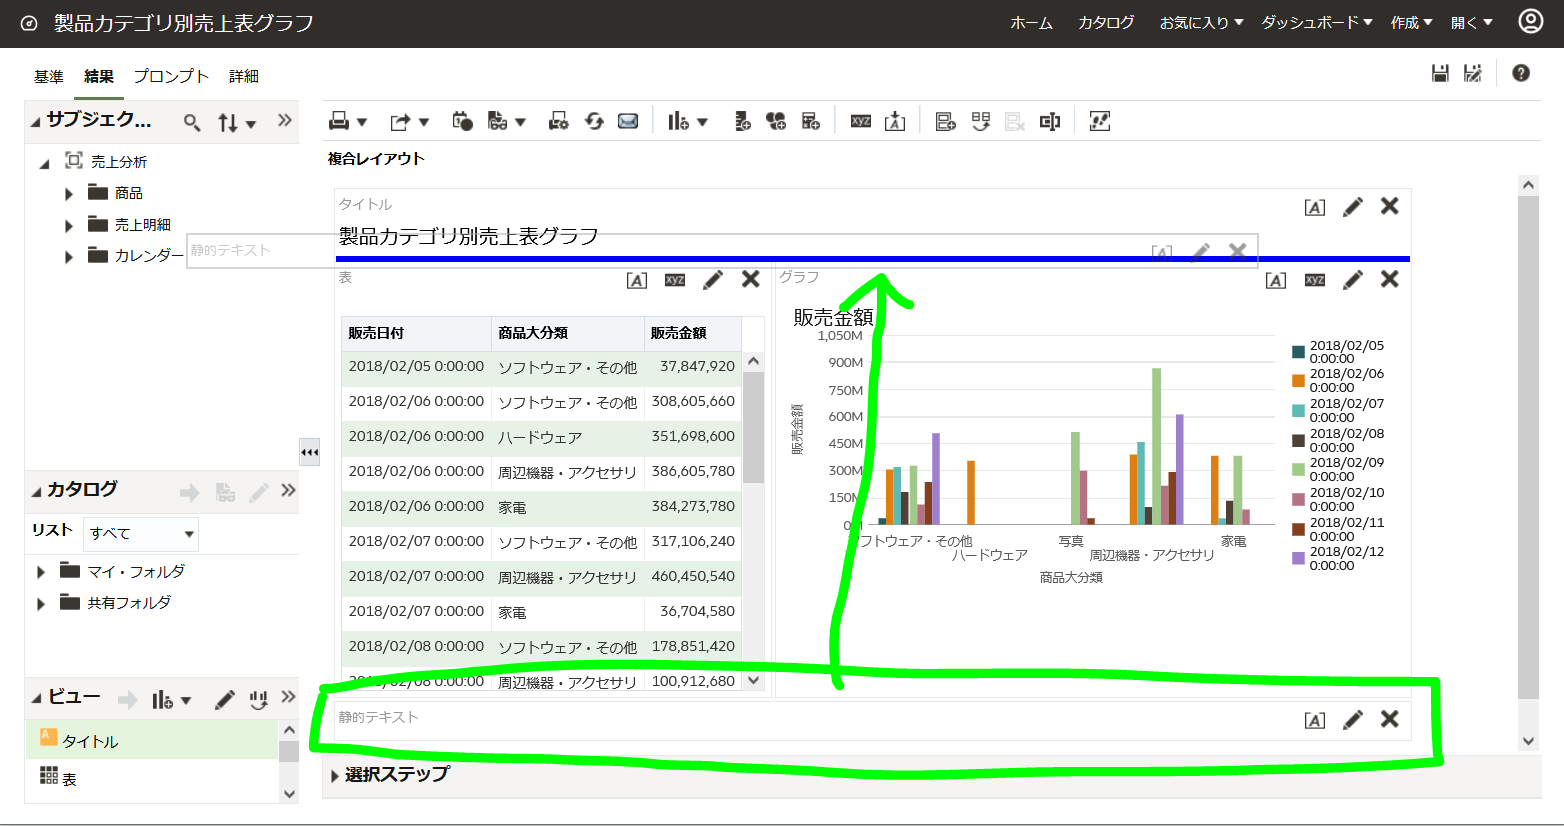
Task: Edit the Title view with its pencil icon
Action: click(1353, 207)
